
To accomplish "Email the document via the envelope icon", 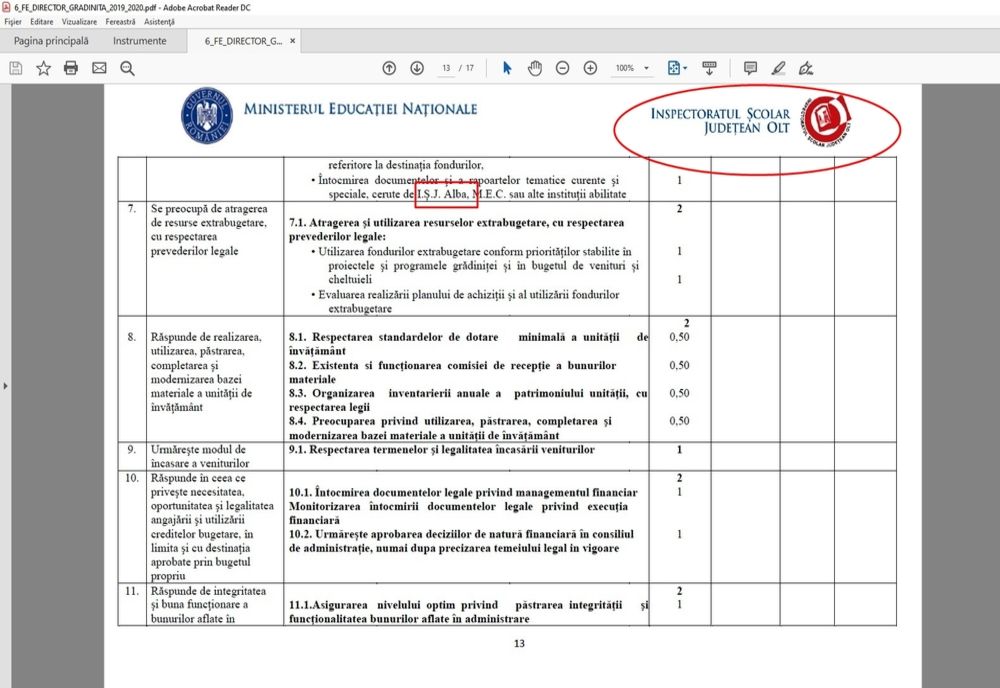I will point(98,68).
